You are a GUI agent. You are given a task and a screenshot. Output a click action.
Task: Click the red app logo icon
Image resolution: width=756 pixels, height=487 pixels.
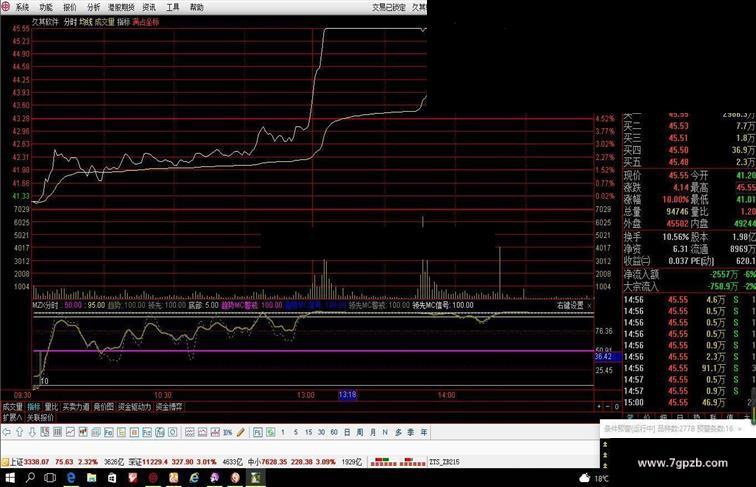(x=6, y=7)
